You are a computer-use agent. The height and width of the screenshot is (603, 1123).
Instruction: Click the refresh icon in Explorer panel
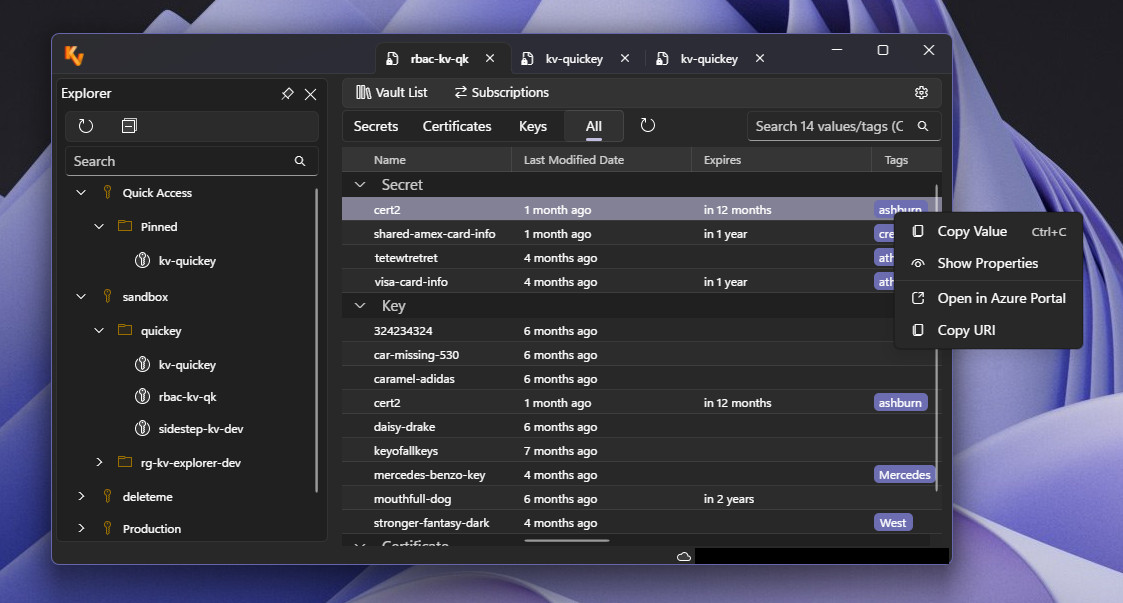tap(86, 126)
